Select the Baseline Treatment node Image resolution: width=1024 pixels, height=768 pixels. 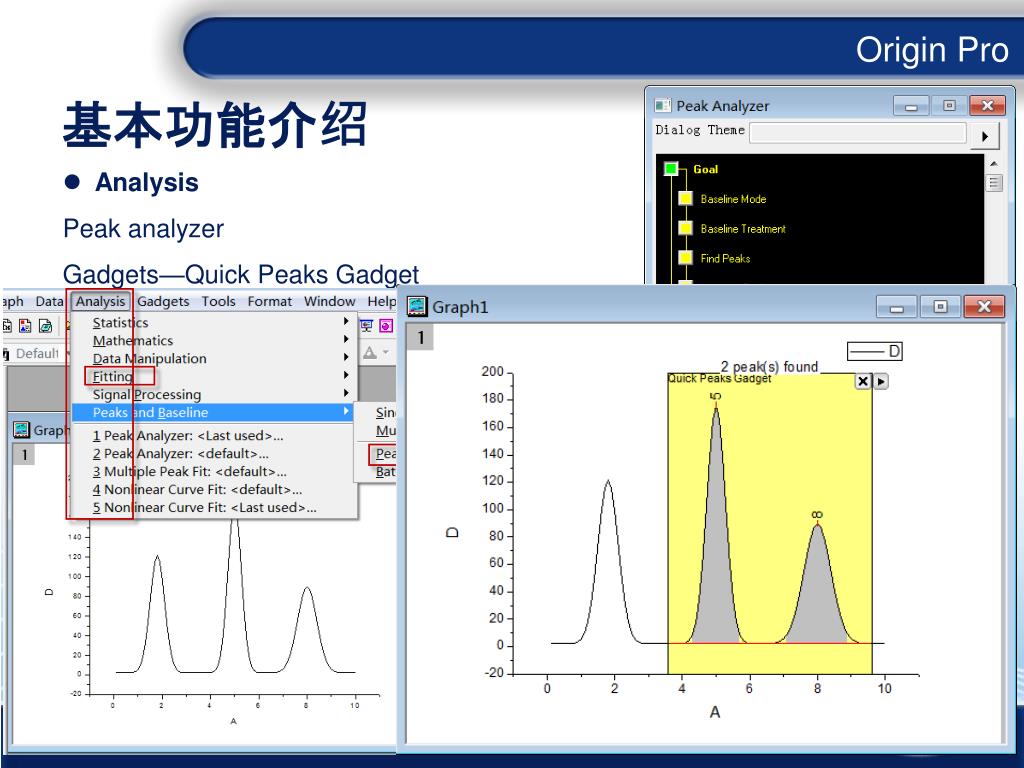[685, 228]
